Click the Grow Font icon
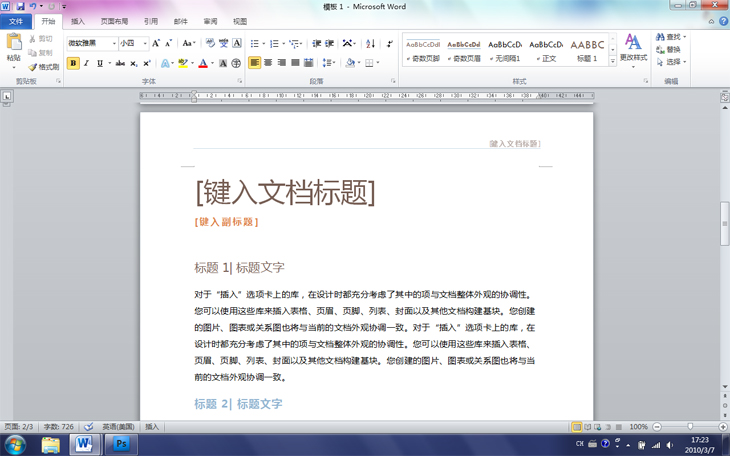This screenshot has width=730, height=456. coord(156,43)
